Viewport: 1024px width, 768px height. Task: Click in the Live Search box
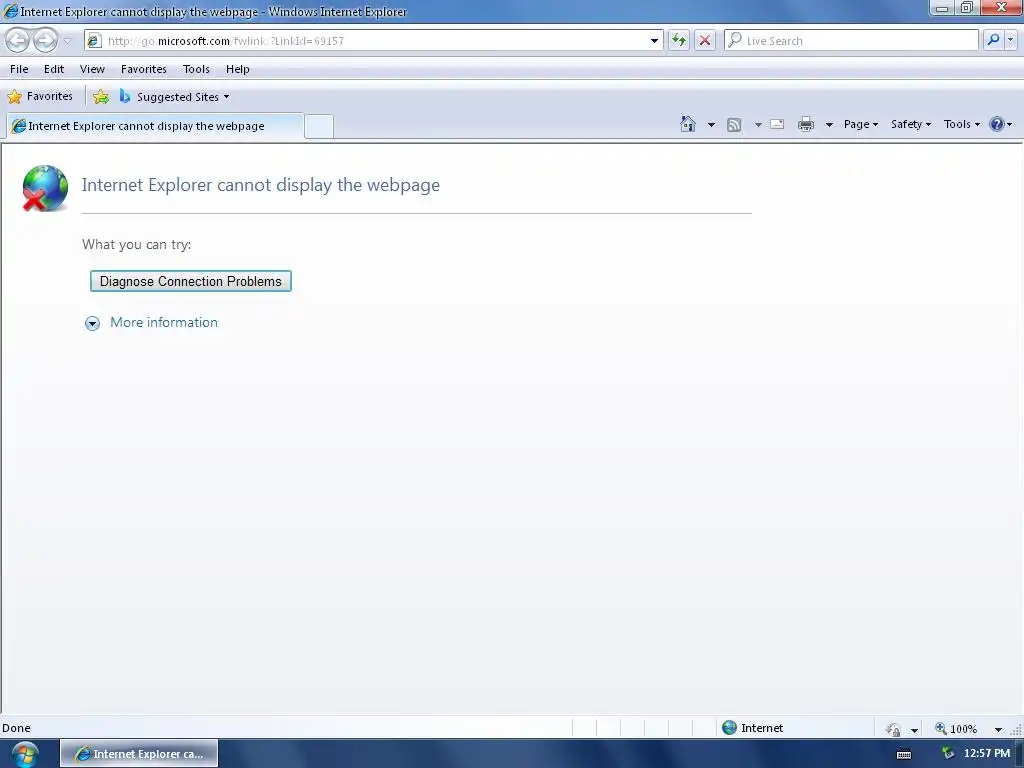(851, 40)
